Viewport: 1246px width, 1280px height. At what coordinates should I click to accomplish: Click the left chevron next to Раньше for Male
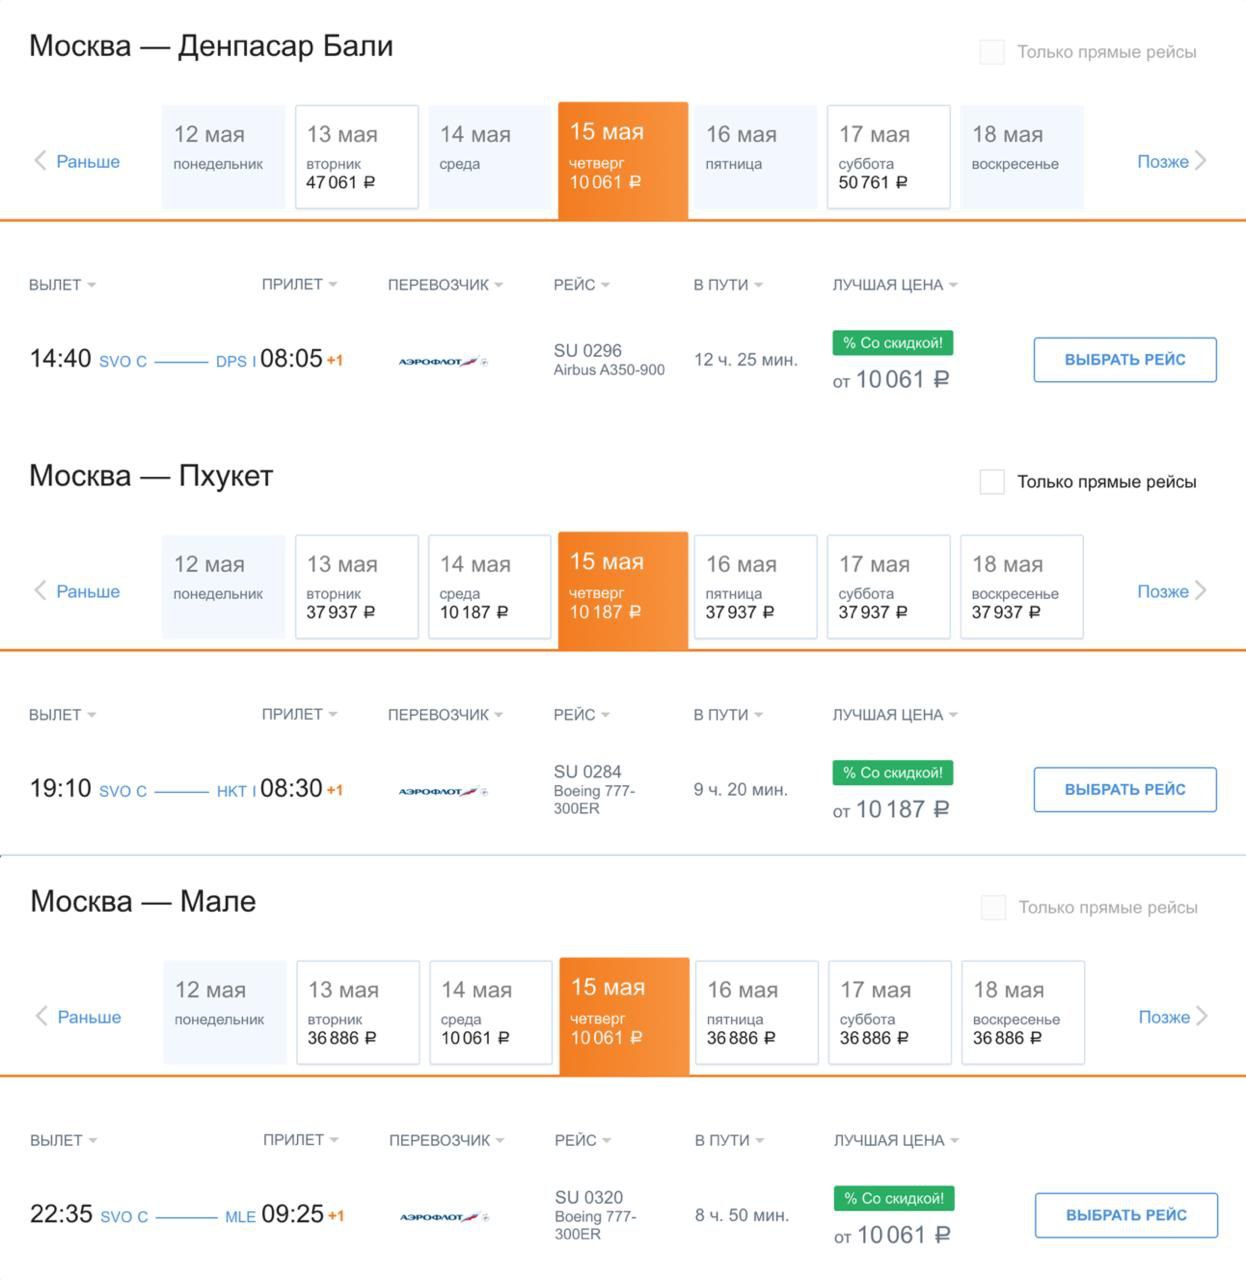pyautogui.click(x=41, y=1017)
